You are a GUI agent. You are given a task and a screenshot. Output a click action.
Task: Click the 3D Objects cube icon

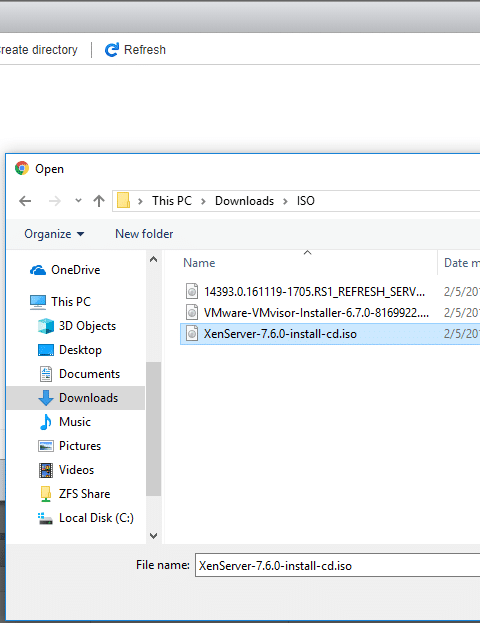pos(46,326)
